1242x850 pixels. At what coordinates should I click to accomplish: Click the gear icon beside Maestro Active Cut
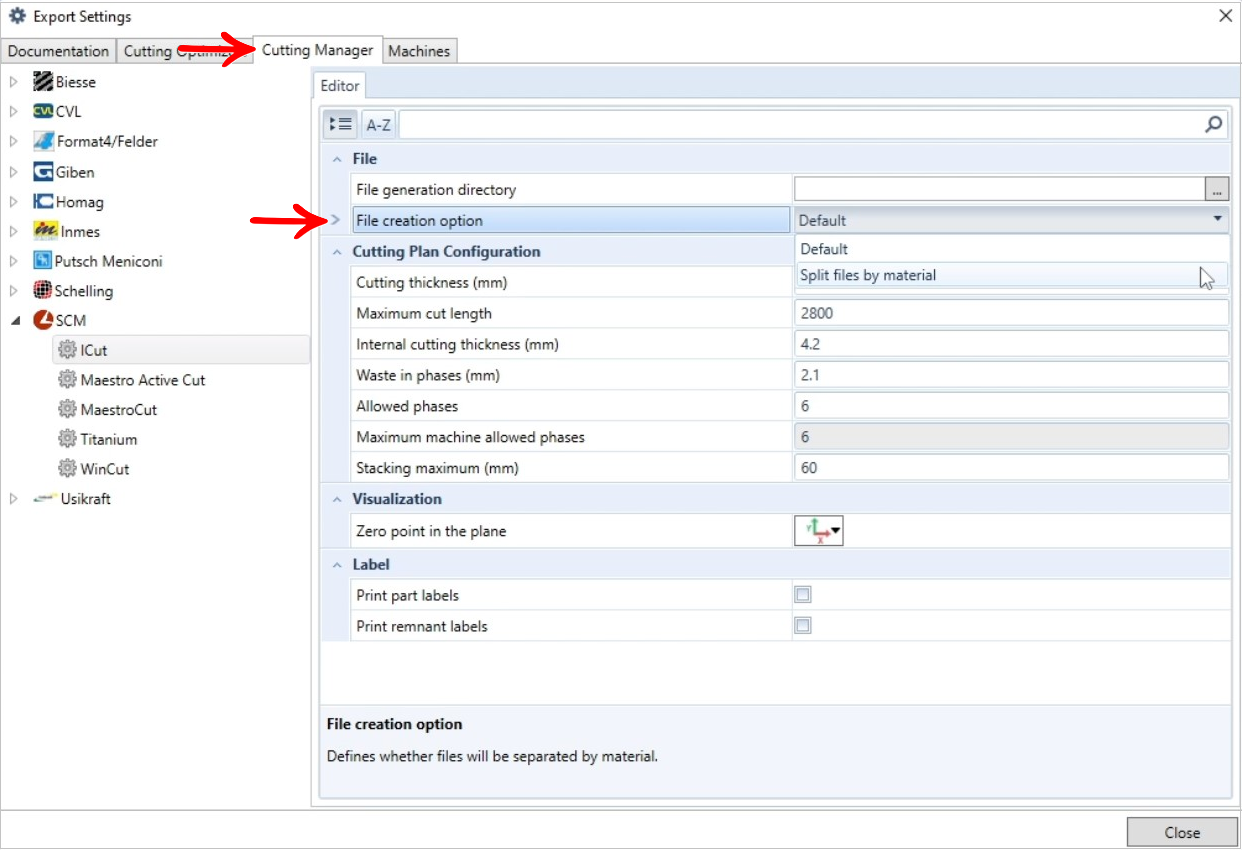[x=67, y=380]
